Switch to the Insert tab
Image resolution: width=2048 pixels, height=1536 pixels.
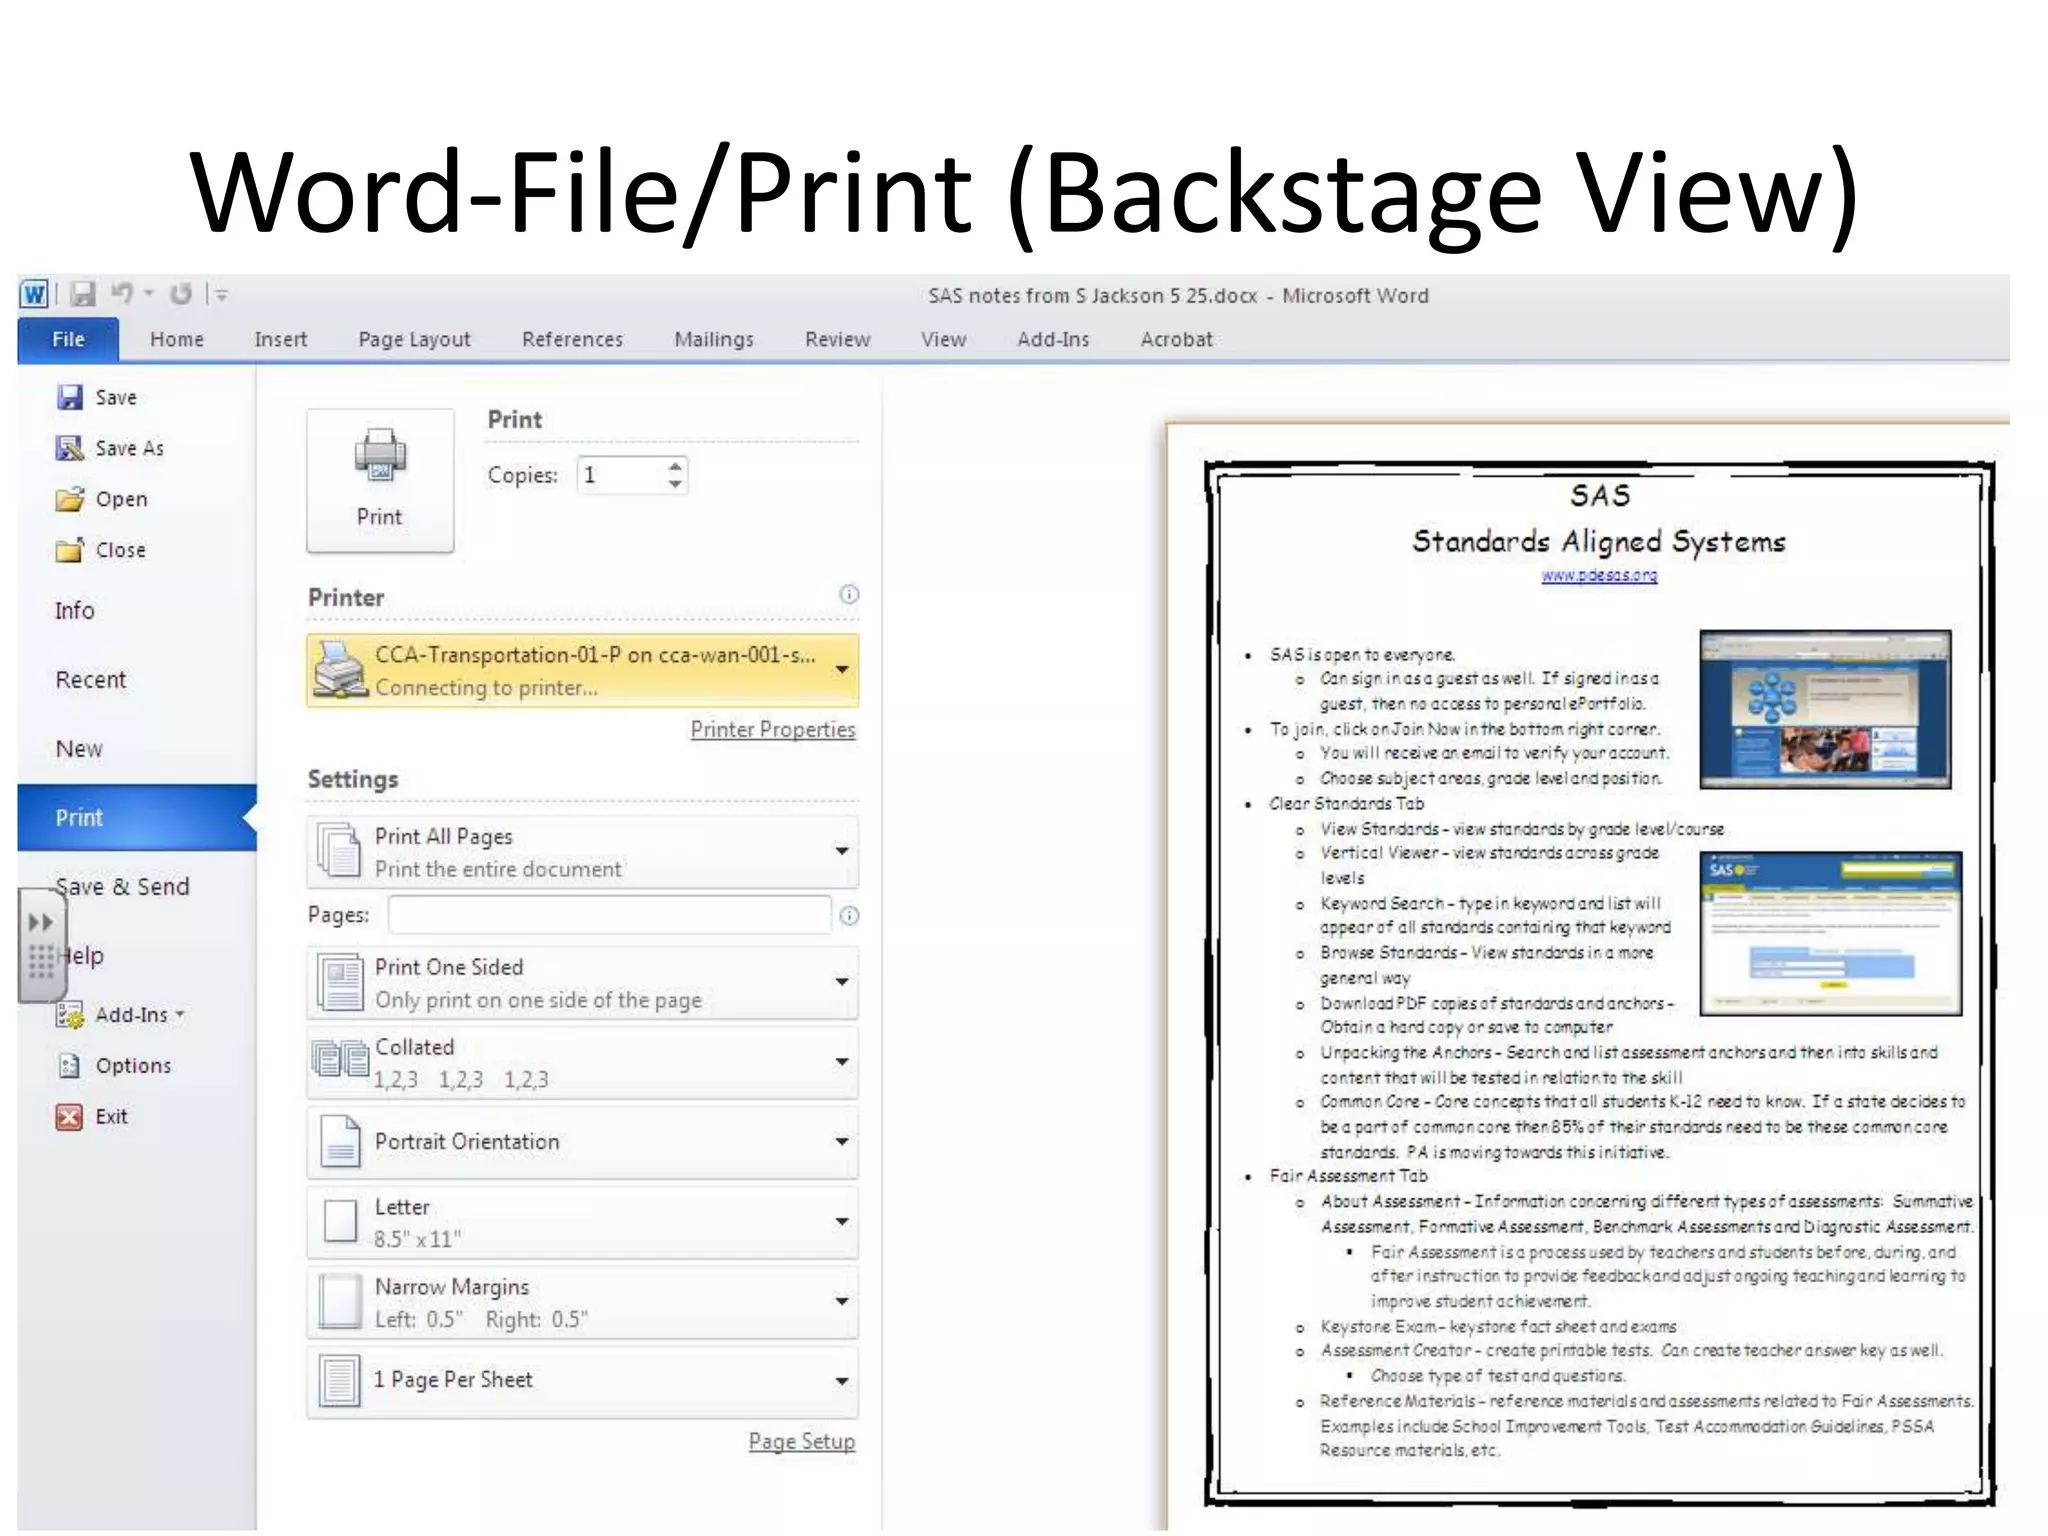click(281, 339)
